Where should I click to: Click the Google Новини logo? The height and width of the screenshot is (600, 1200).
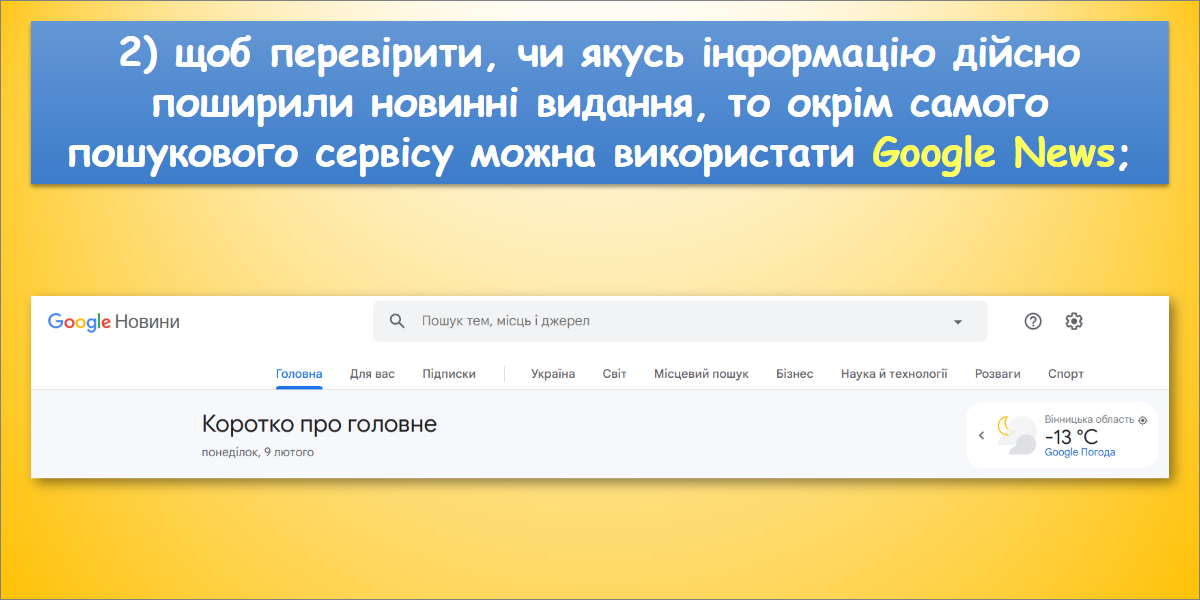pyautogui.click(x=114, y=322)
